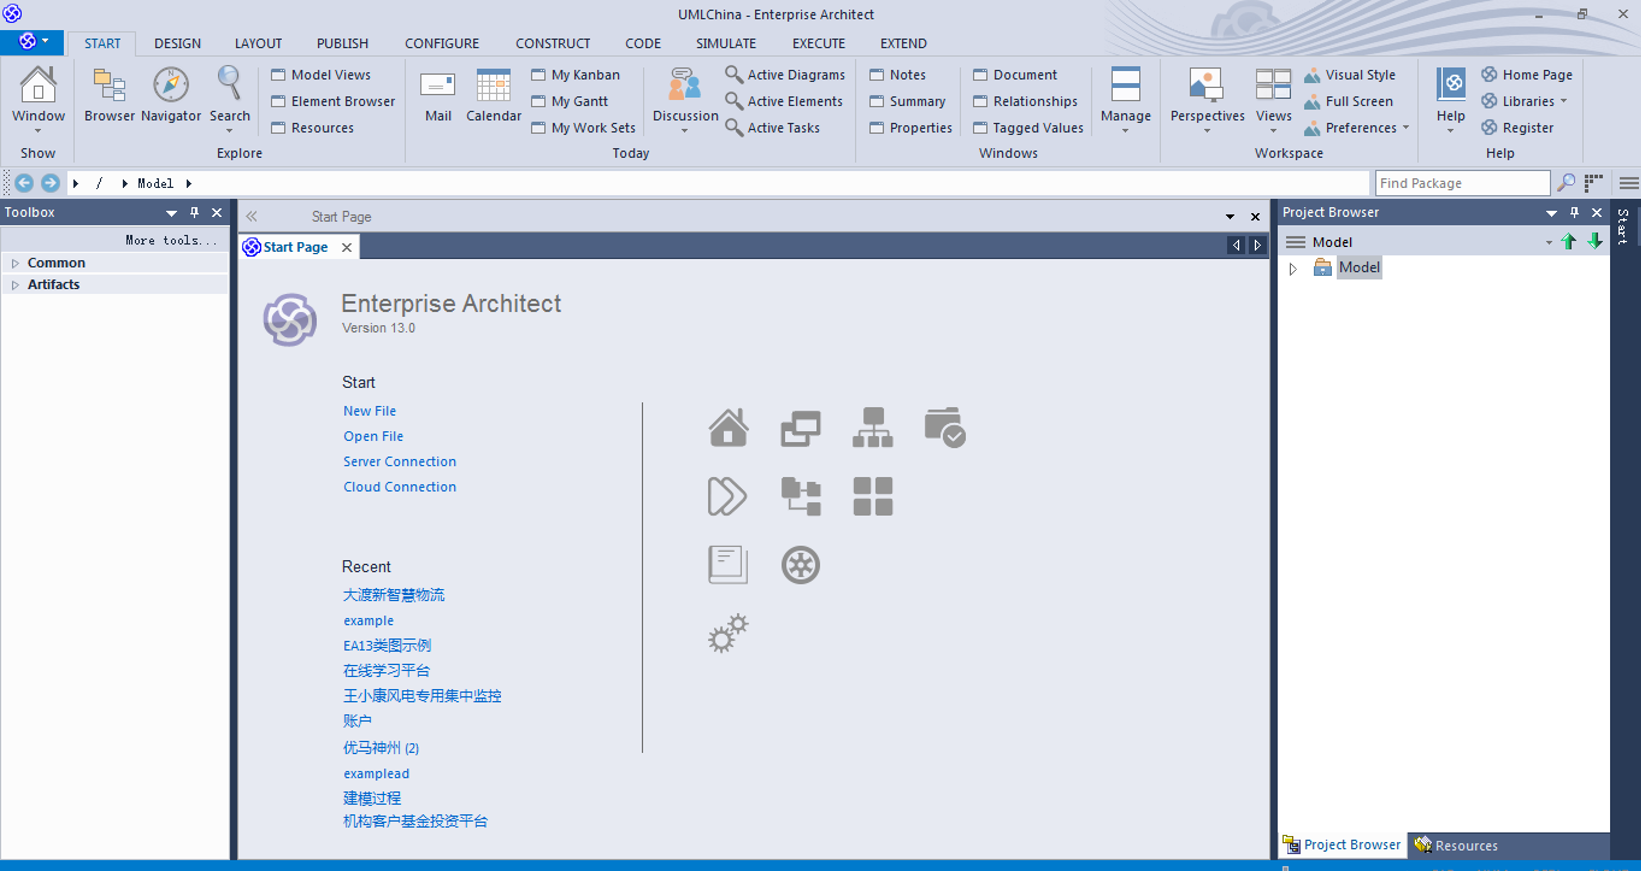This screenshot has height=871, width=1641.
Task: Open Active Tasks search
Action: pyautogui.click(x=772, y=128)
